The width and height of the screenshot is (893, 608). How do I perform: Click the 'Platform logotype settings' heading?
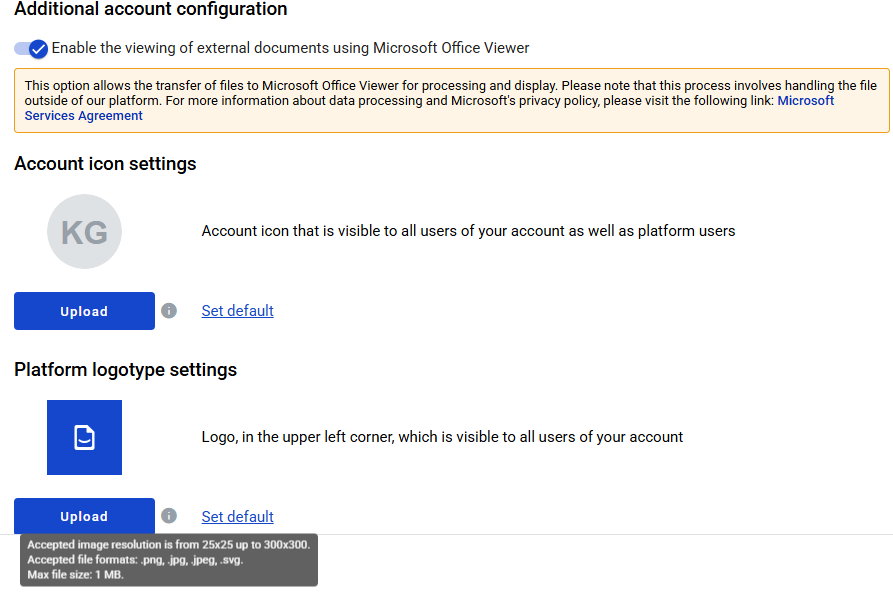pos(125,370)
